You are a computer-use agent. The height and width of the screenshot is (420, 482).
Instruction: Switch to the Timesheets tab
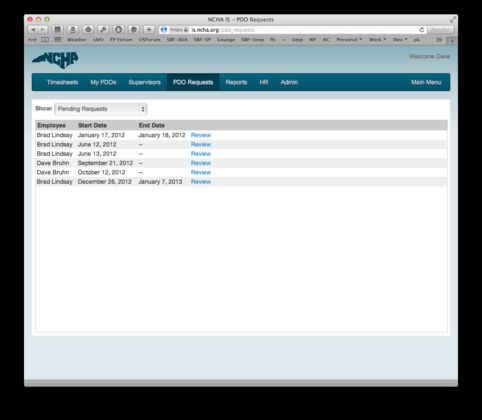pyautogui.click(x=62, y=82)
